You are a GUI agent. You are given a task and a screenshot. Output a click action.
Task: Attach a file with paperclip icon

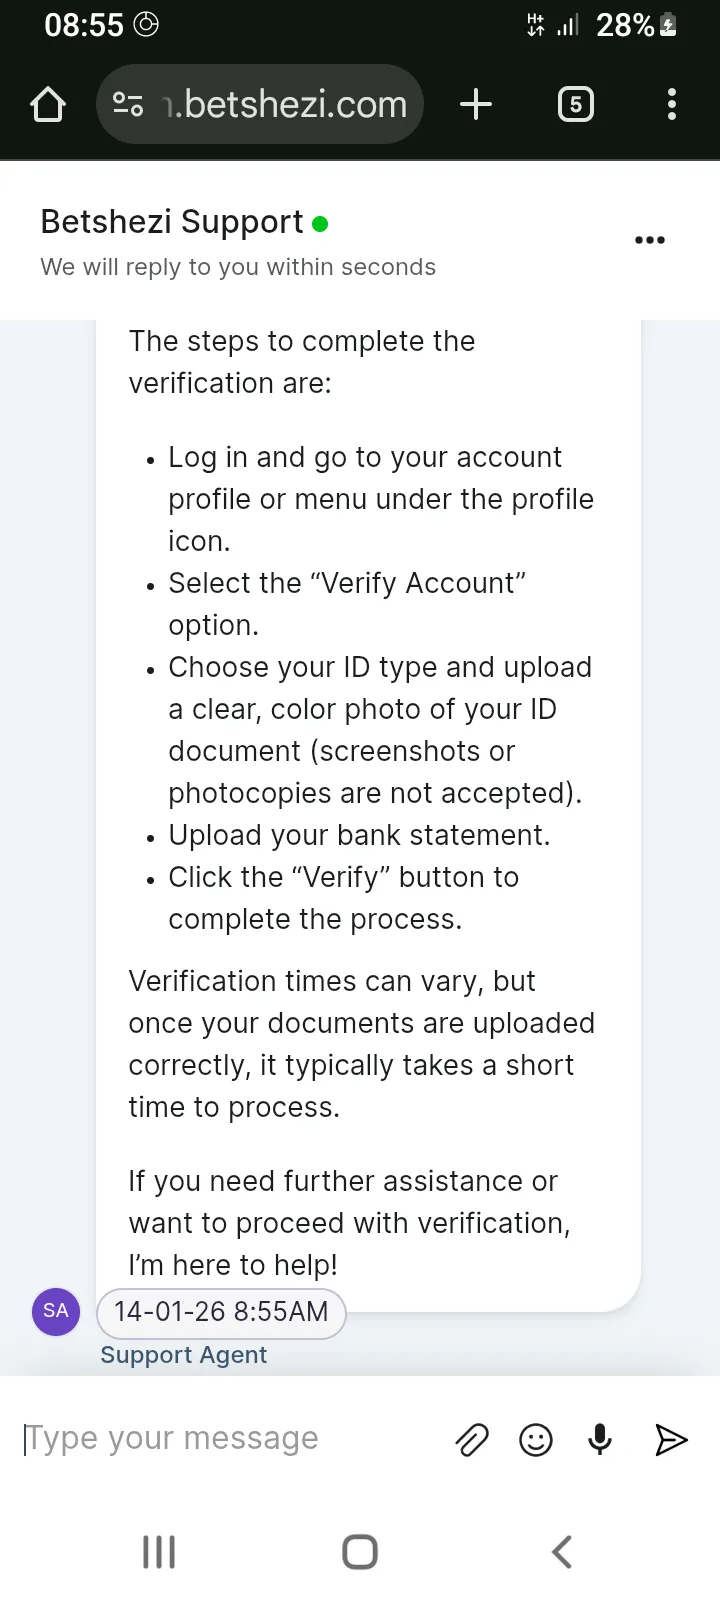tap(472, 1440)
